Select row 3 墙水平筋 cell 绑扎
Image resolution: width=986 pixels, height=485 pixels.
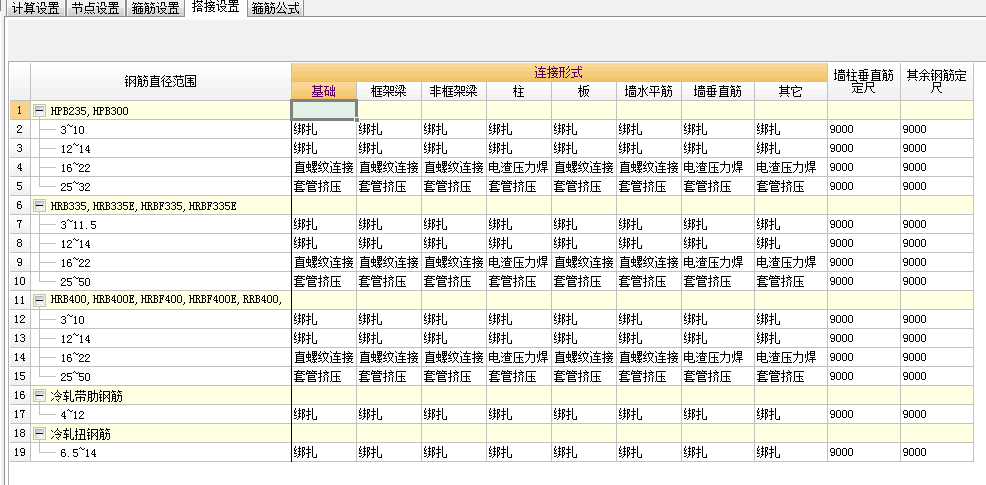tap(648, 148)
